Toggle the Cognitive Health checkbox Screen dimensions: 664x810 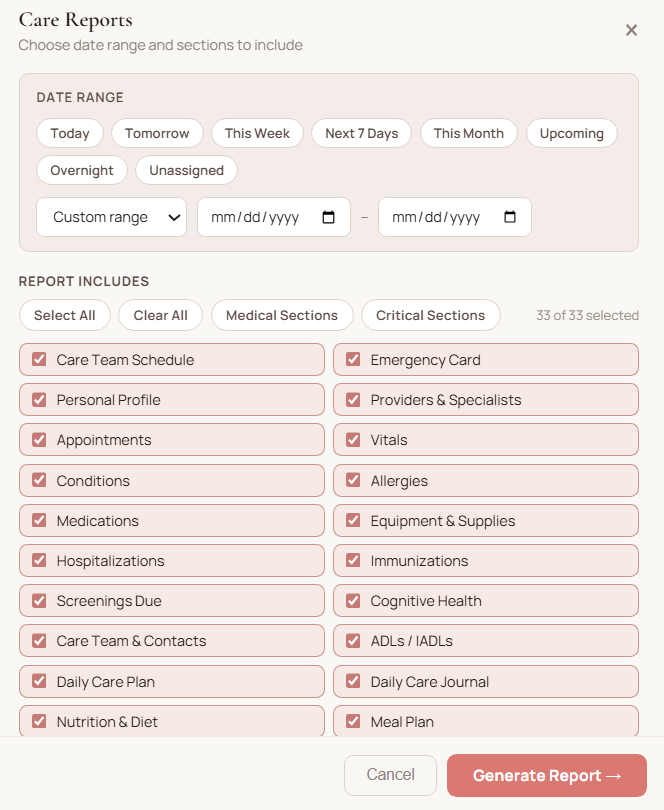coord(353,601)
